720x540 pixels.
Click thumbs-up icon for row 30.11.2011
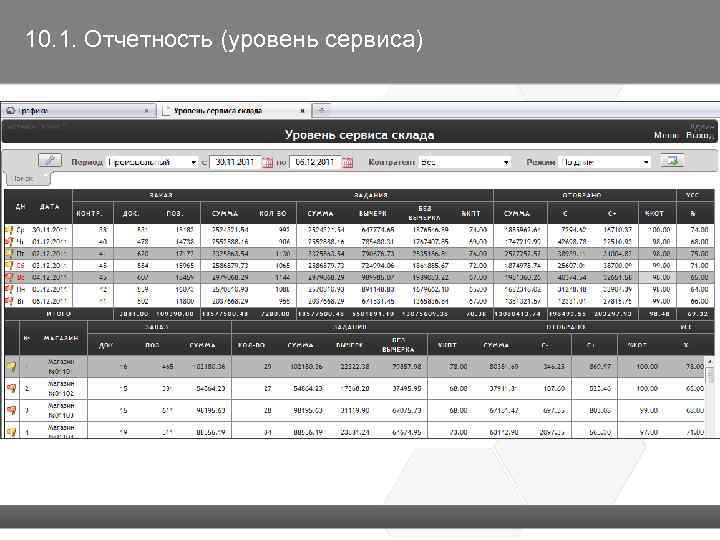(x=9, y=229)
